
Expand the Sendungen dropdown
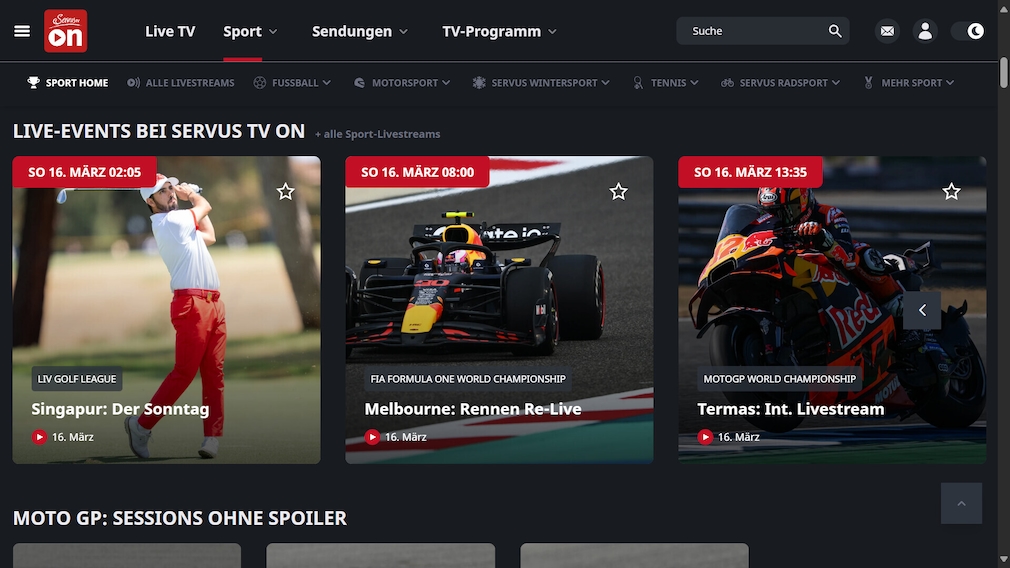[x=359, y=31]
